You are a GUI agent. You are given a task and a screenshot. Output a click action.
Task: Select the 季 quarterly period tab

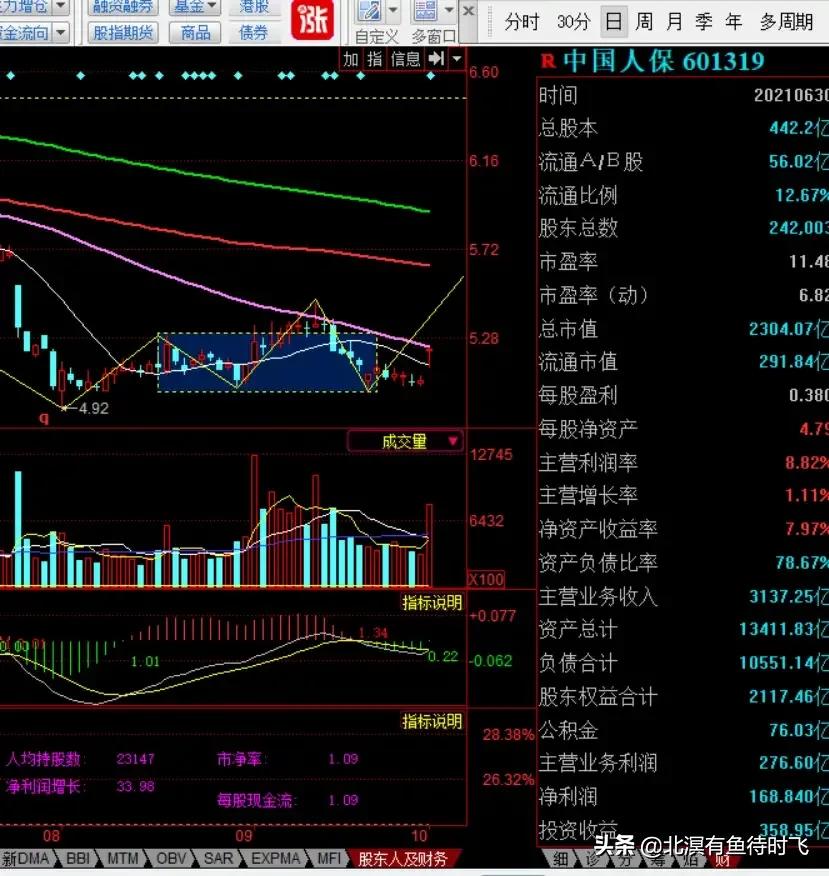click(704, 22)
